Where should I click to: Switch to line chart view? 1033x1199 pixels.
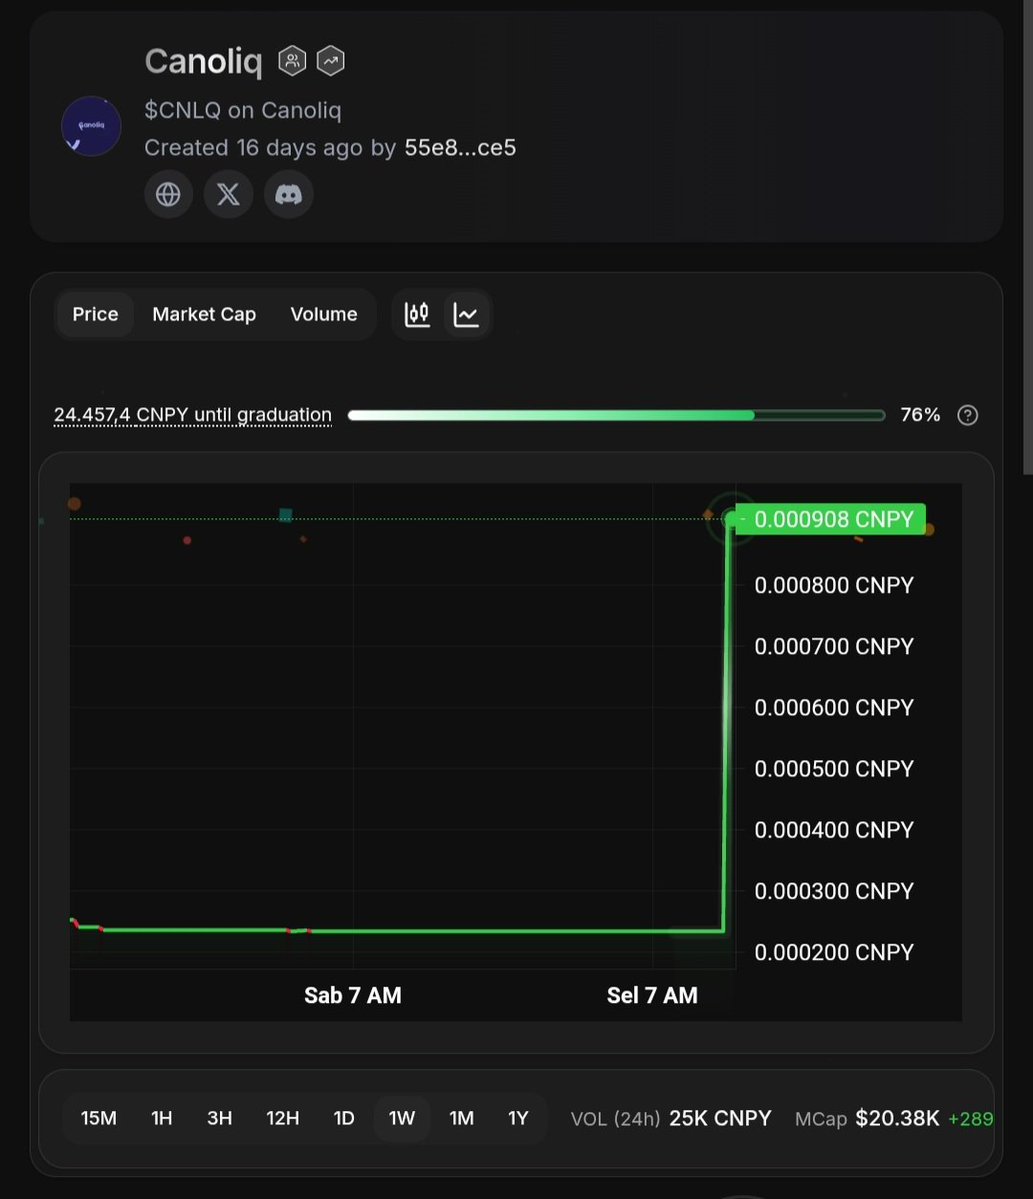[466, 314]
